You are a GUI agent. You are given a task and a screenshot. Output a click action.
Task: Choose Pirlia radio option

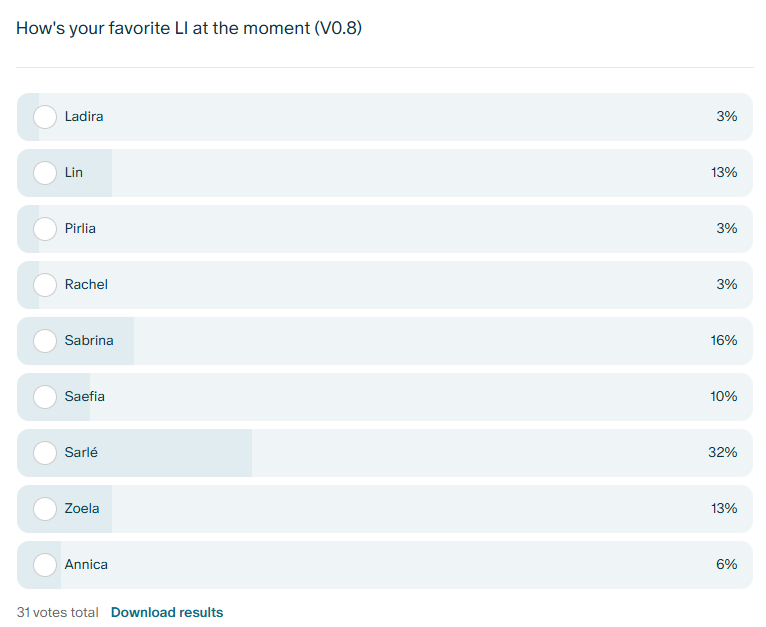click(45, 229)
